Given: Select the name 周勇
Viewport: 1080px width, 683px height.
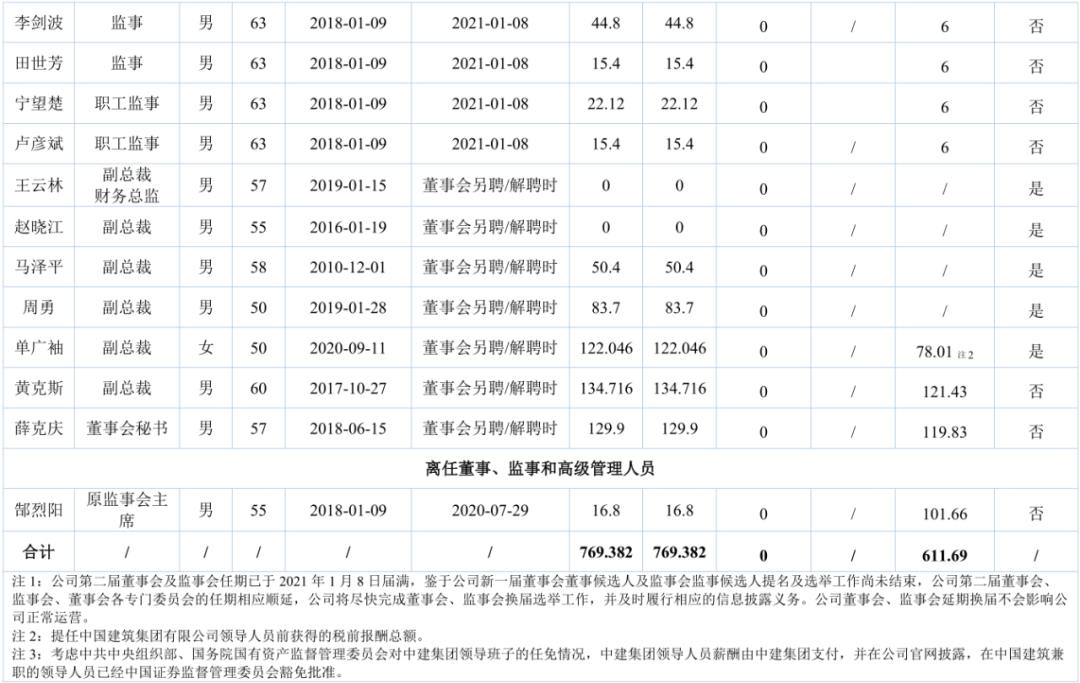Looking at the screenshot, I should [39, 307].
